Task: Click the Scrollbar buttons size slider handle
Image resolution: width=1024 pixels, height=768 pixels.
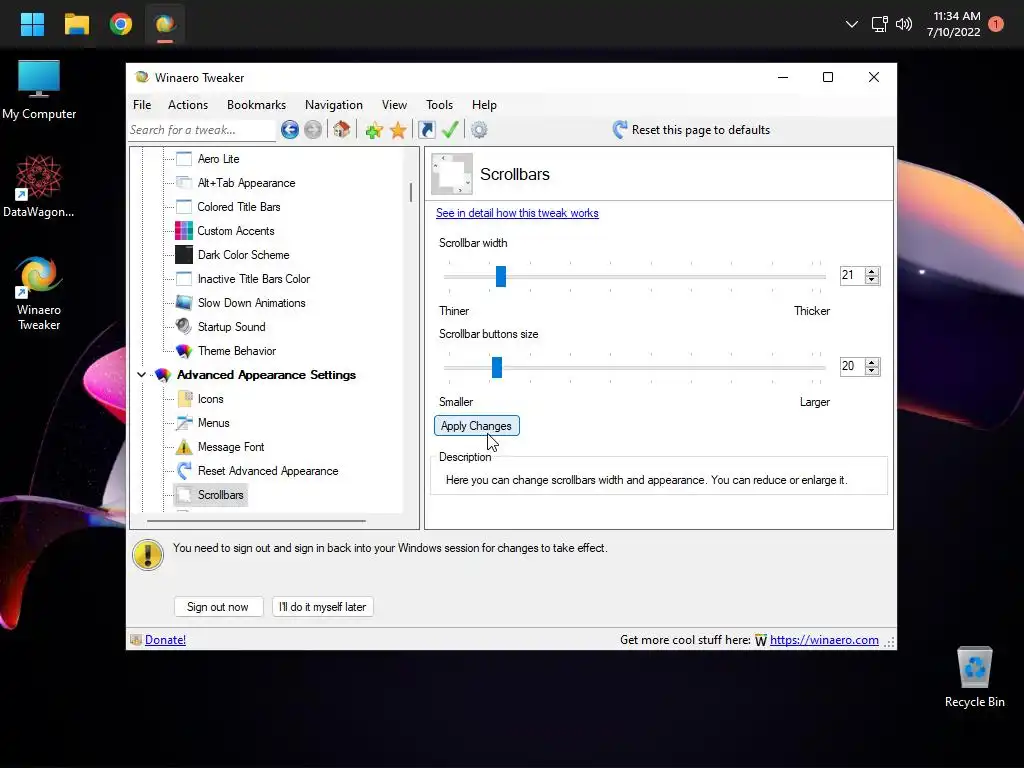Action: click(496, 367)
